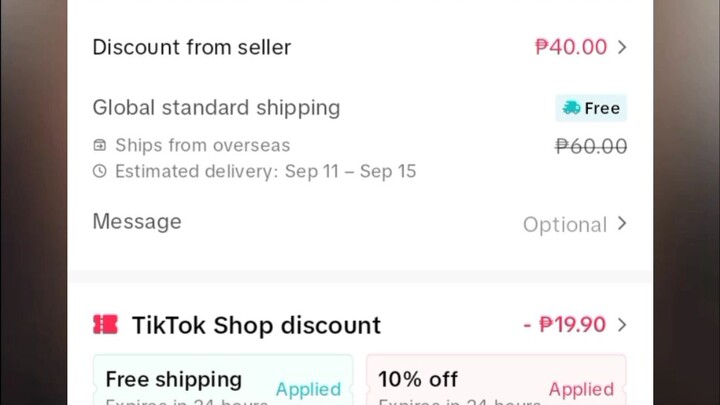The height and width of the screenshot is (405, 720).
Task: Click the package icon beside Ships from overseas
Action: click(x=99, y=146)
